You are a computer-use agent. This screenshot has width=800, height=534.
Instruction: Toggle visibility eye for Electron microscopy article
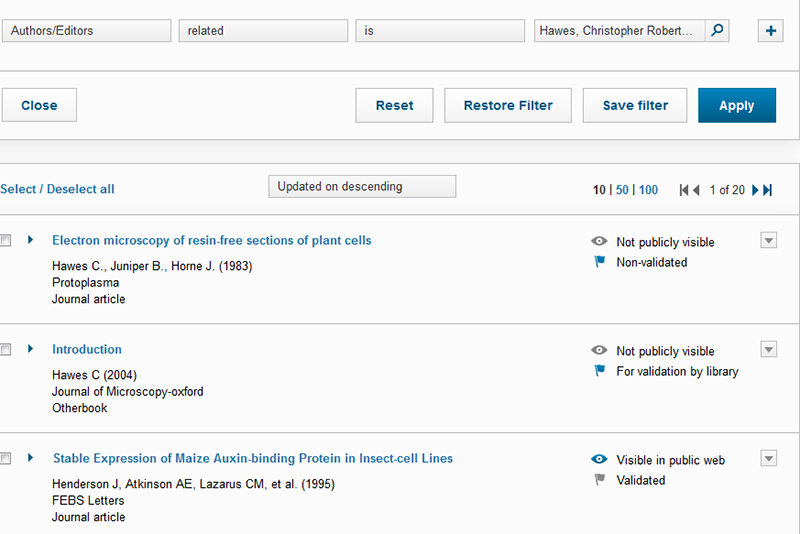[x=600, y=242]
